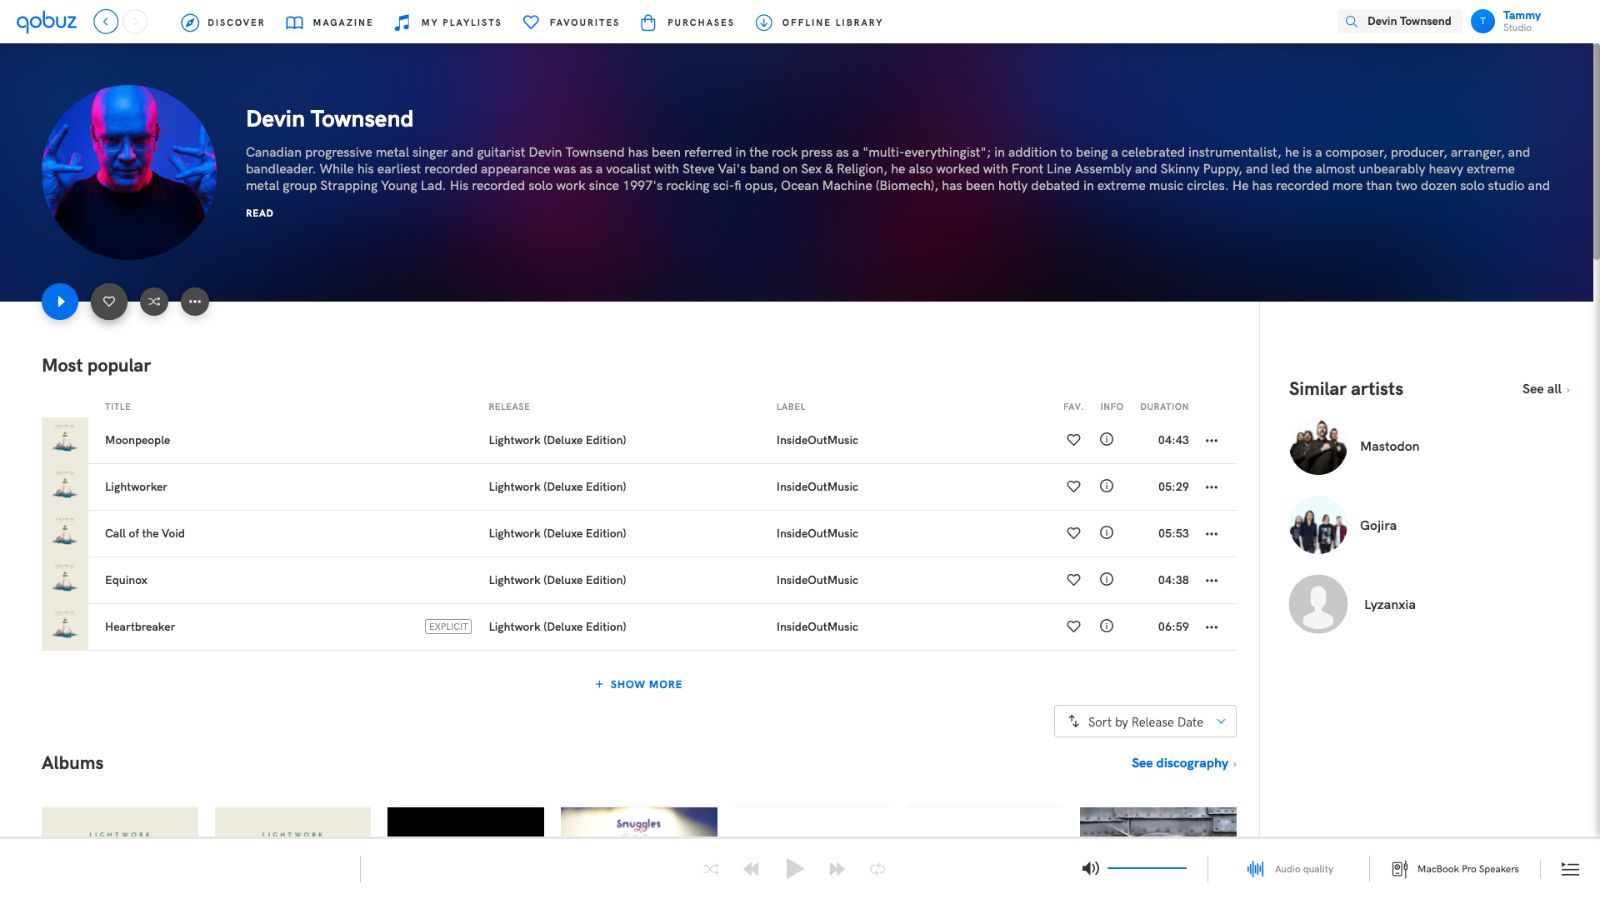Favourite the Equinox track
Viewport: 1600px width, 900px height.
pyautogui.click(x=1073, y=580)
